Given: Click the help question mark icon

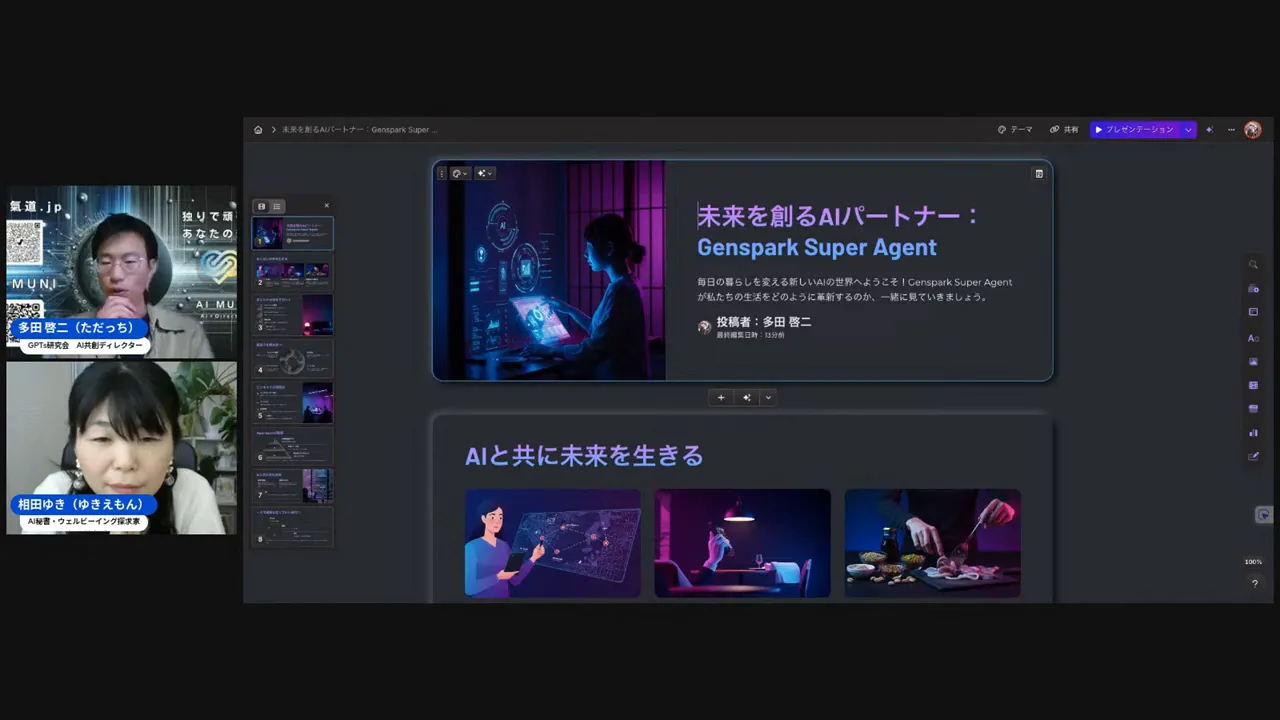Looking at the screenshot, I should pyautogui.click(x=1254, y=584).
